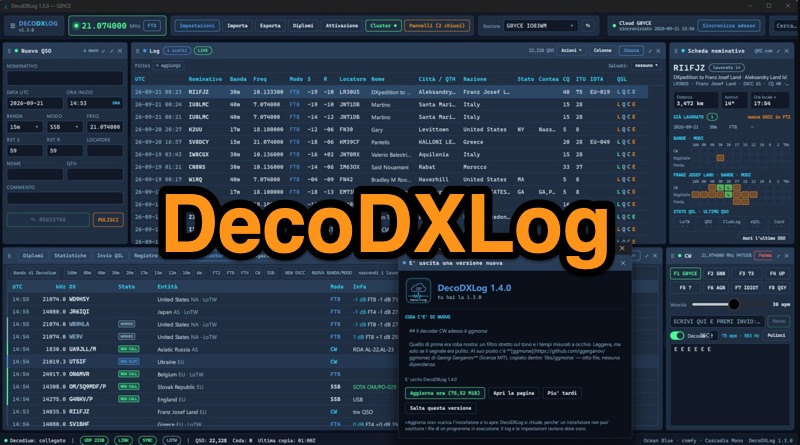This screenshot has height=445, width=800.
Task: Click the E QSL icon on K2UU row
Action: click(634, 130)
